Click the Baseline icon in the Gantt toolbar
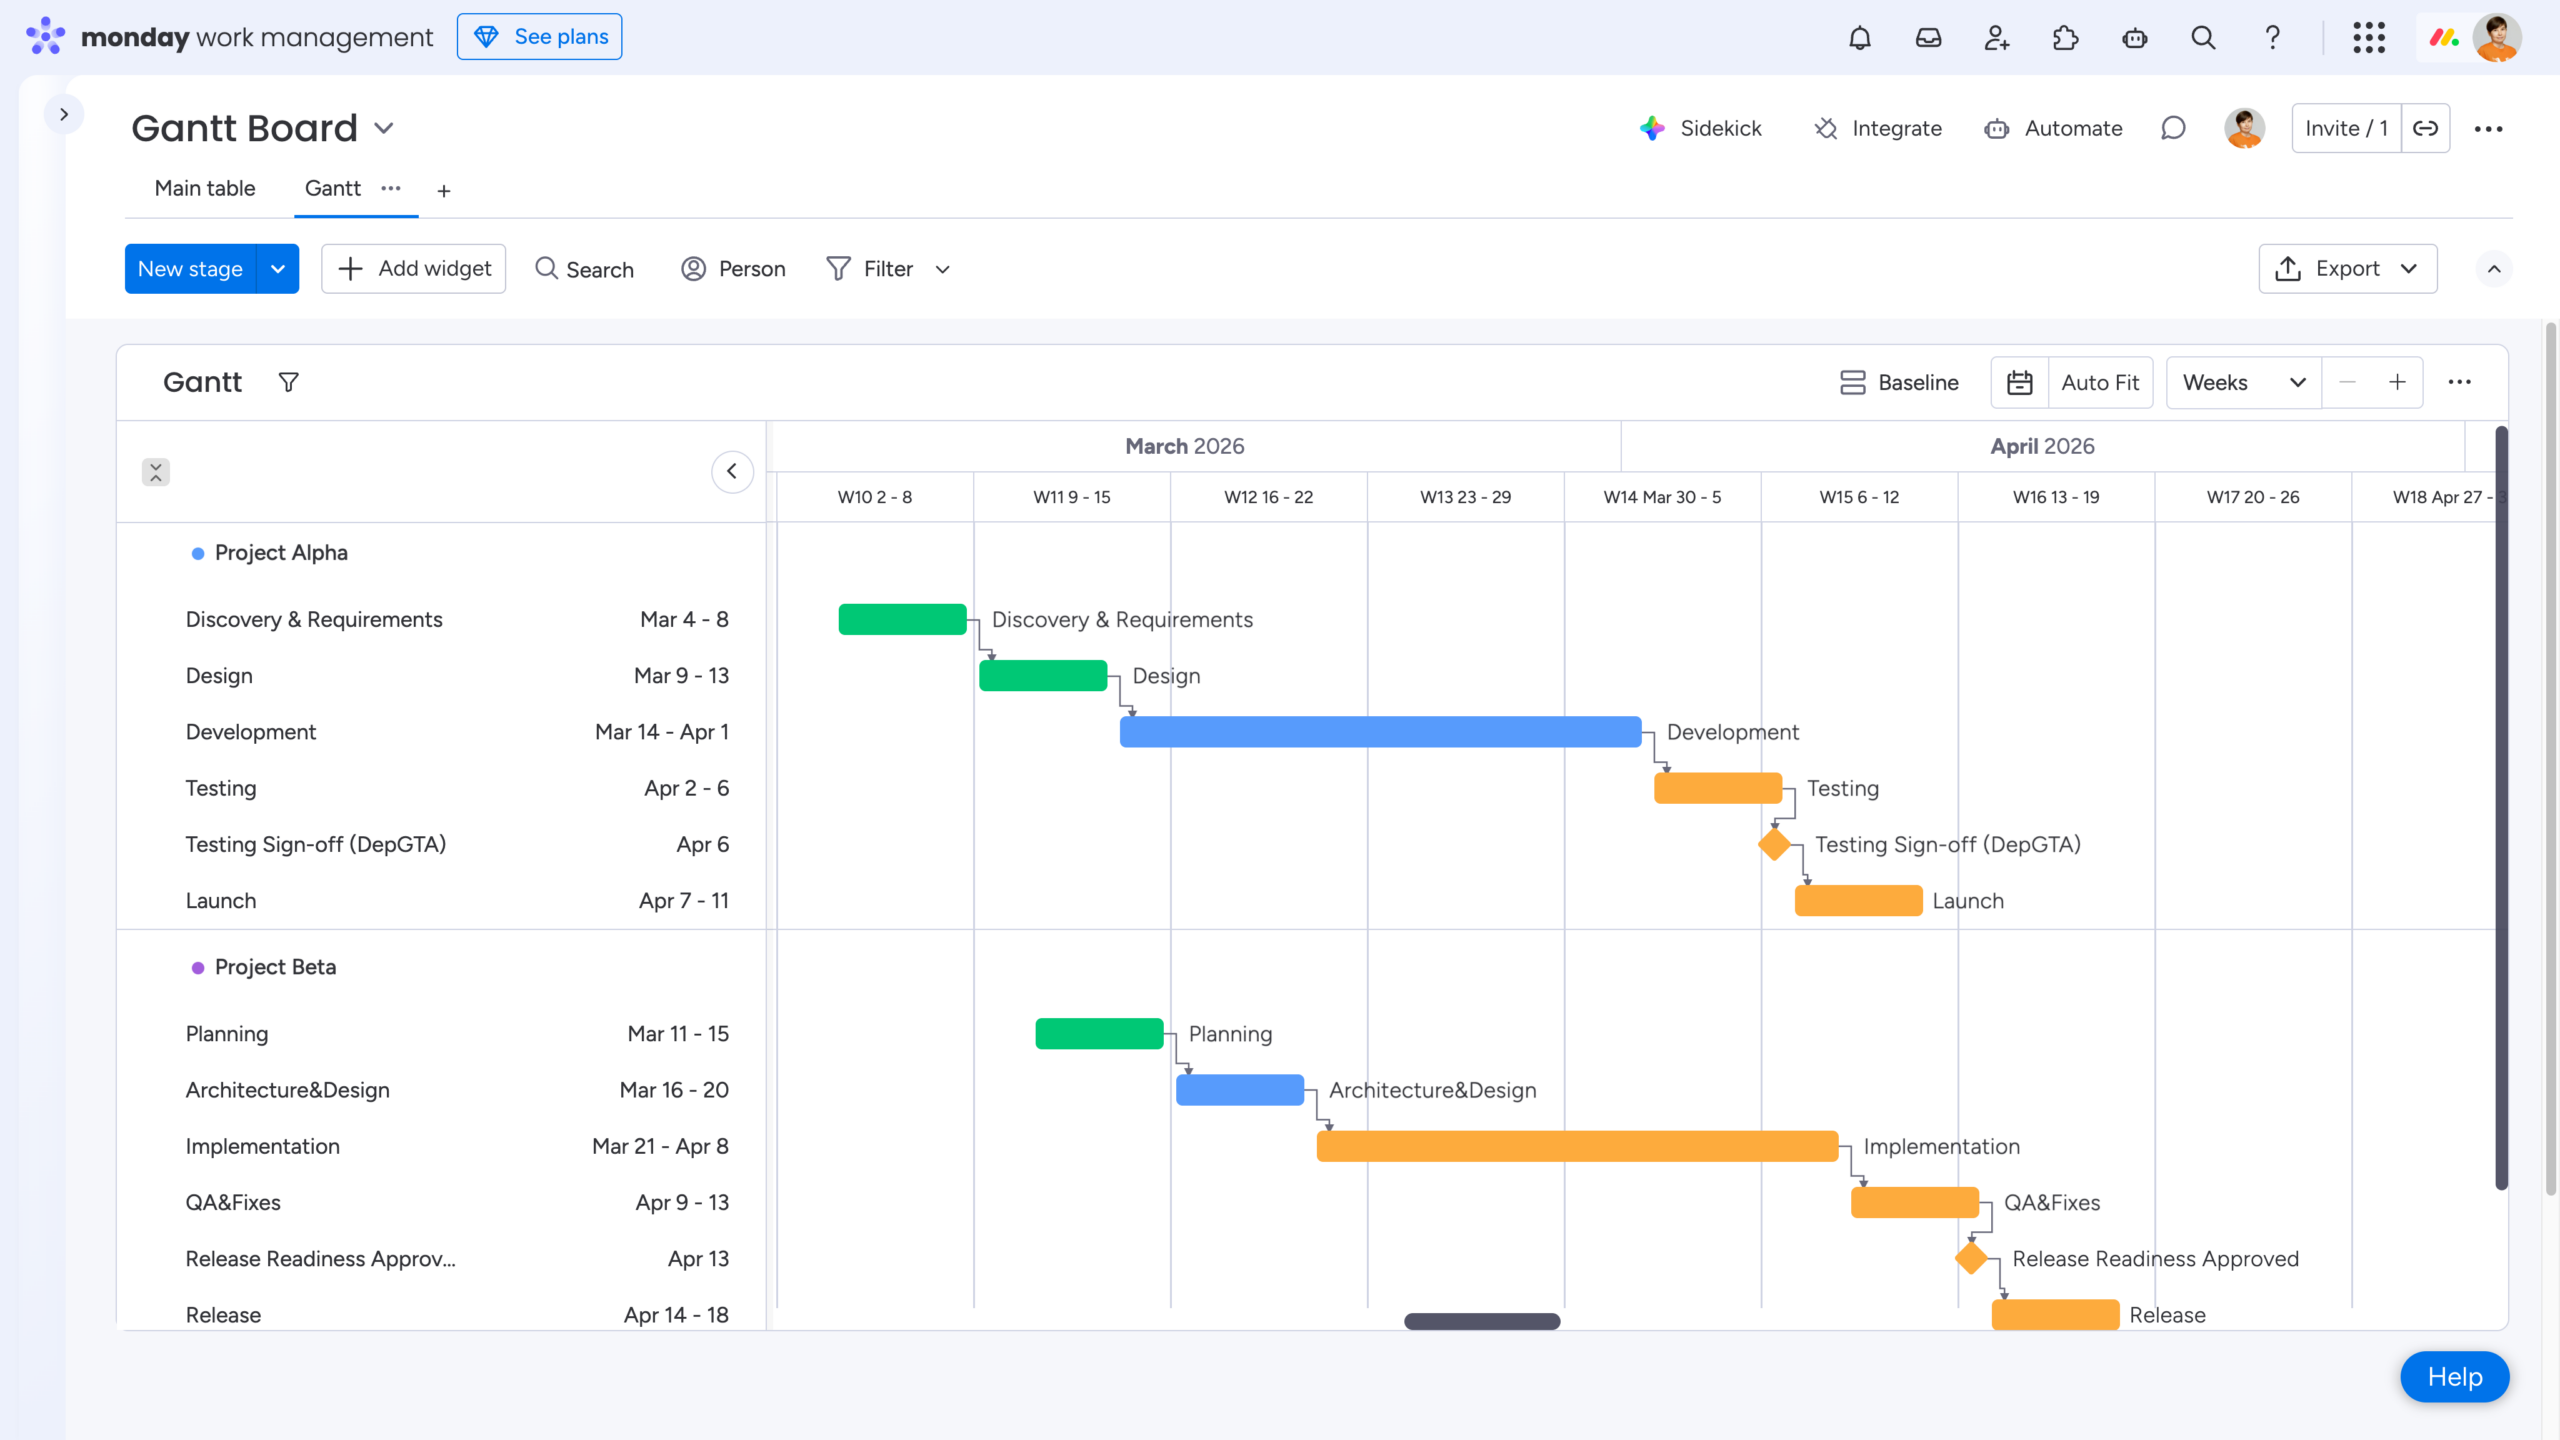The height and width of the screenshot is (1440, 2560). coord(1853,382)
